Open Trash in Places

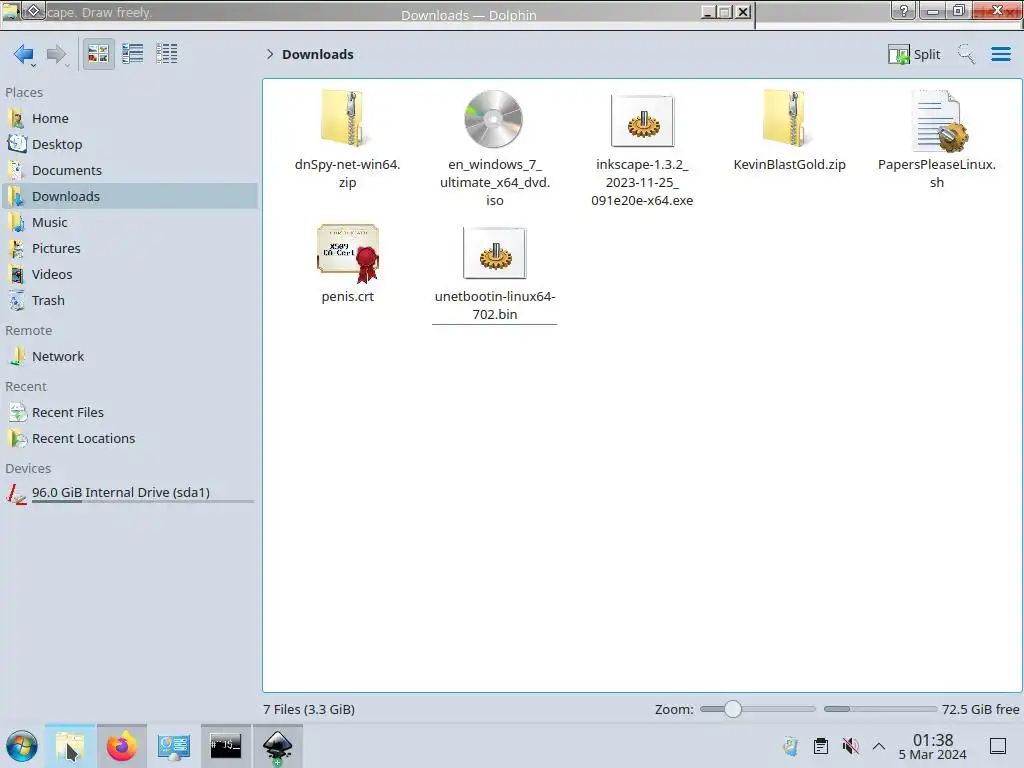pos(130,301)
